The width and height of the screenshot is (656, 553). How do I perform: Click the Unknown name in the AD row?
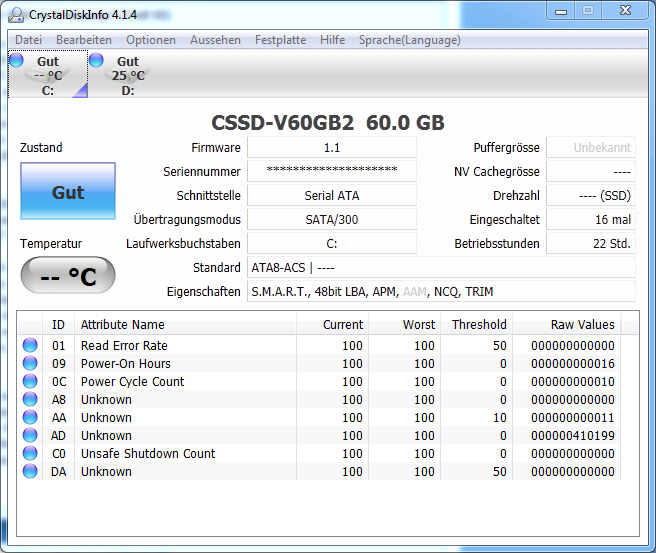click(x=106, y=435)
